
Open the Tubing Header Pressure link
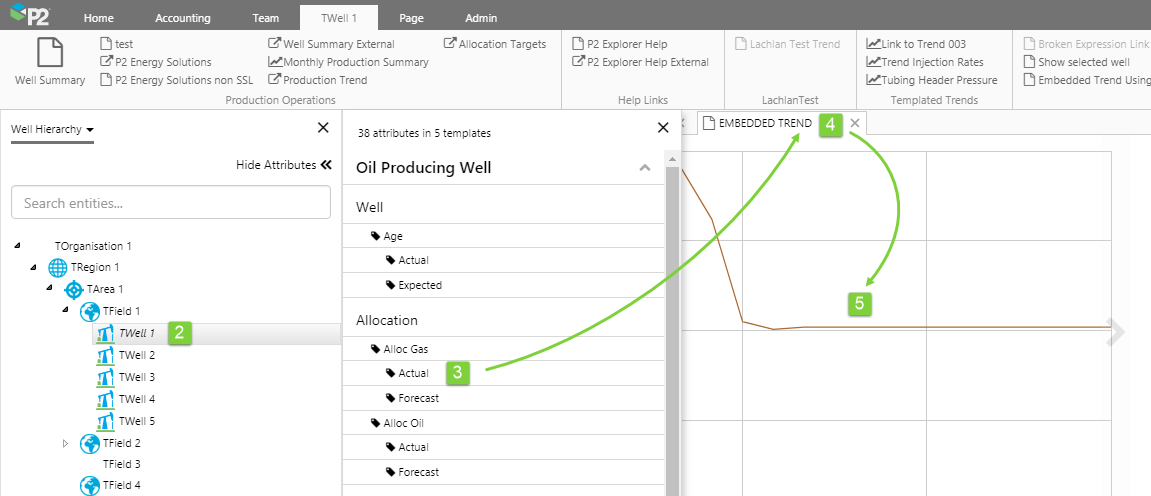(932, 80)
